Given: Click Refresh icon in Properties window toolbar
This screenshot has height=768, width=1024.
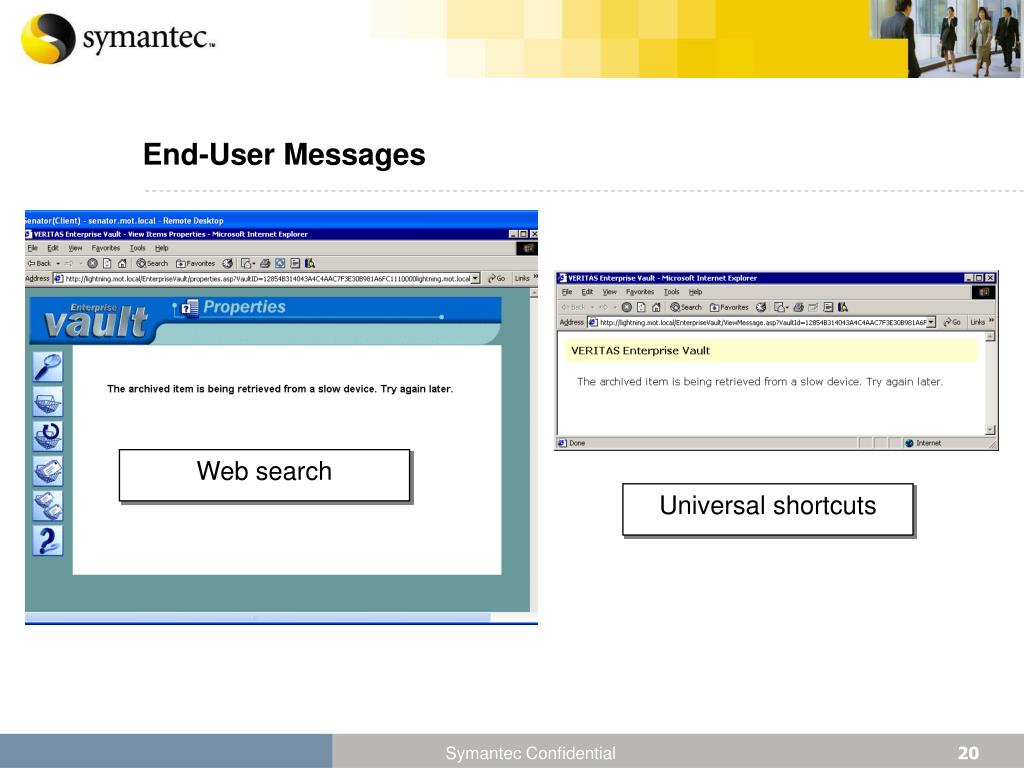Looking at the screenshot, I should coord(107,263).
